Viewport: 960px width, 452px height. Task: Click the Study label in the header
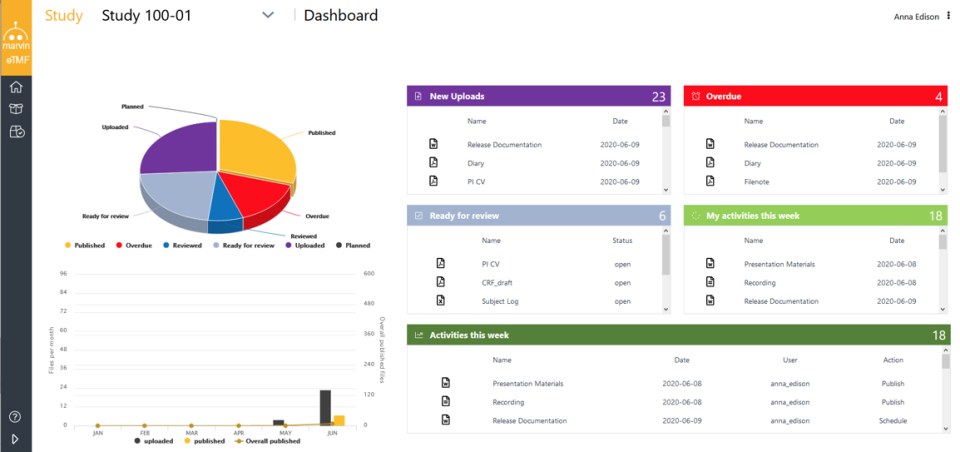pos(64,15)
